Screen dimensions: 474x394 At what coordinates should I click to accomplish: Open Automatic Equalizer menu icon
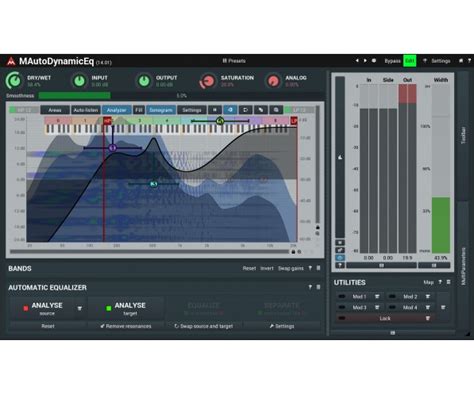tap(318, 287)
